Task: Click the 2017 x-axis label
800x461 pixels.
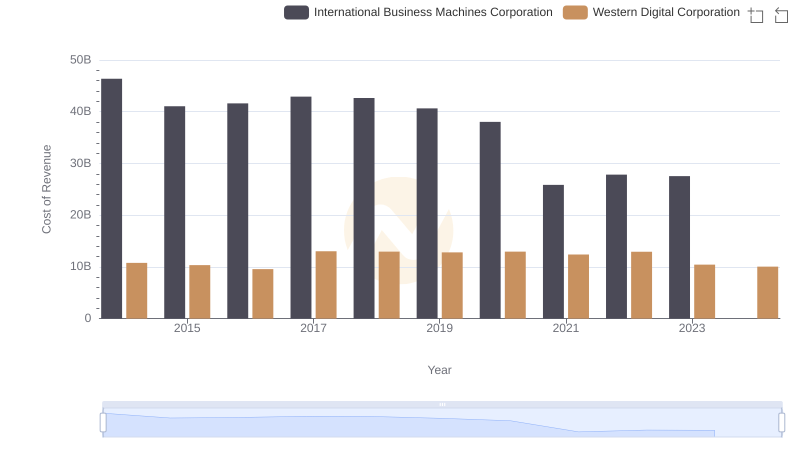Action: (x=313, y=328)
